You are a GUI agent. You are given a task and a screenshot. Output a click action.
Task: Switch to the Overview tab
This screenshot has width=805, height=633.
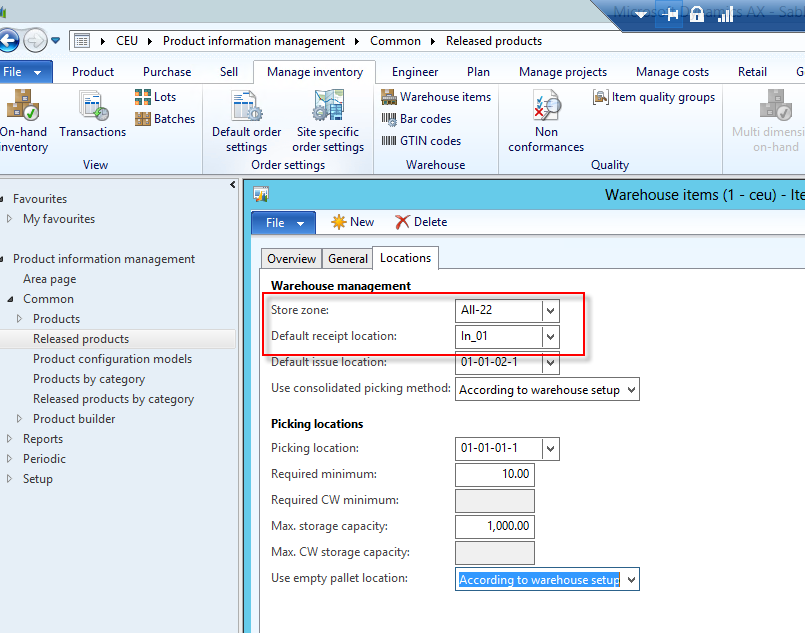pos(291,259)
